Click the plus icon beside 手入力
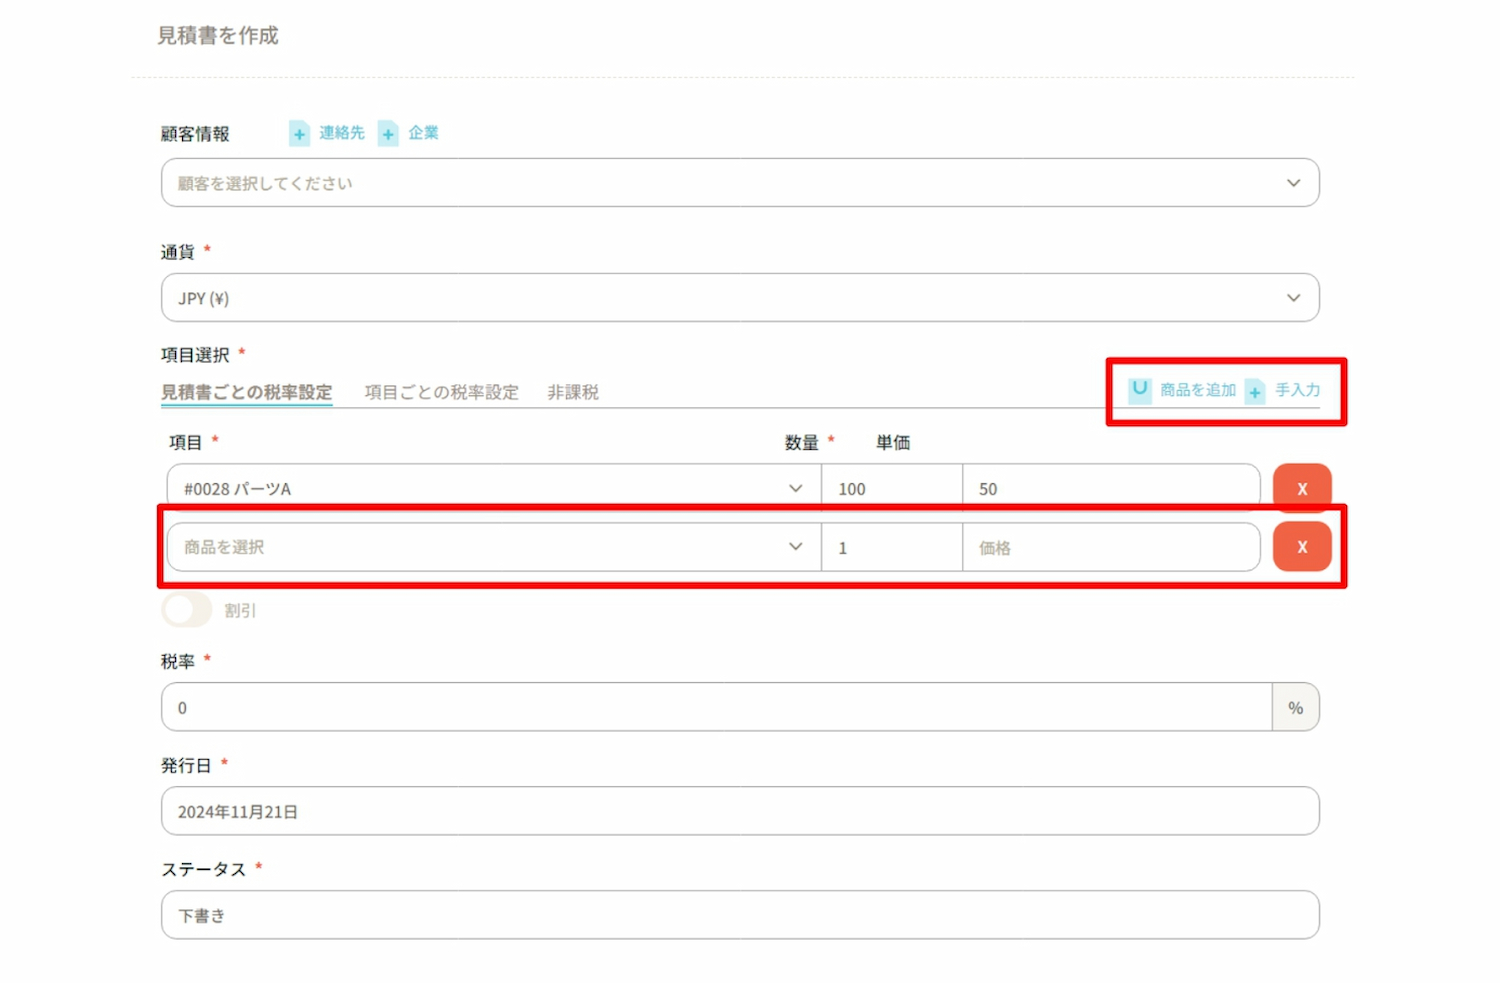Screen dimensions: 1500x983 tap(1255, 391)
